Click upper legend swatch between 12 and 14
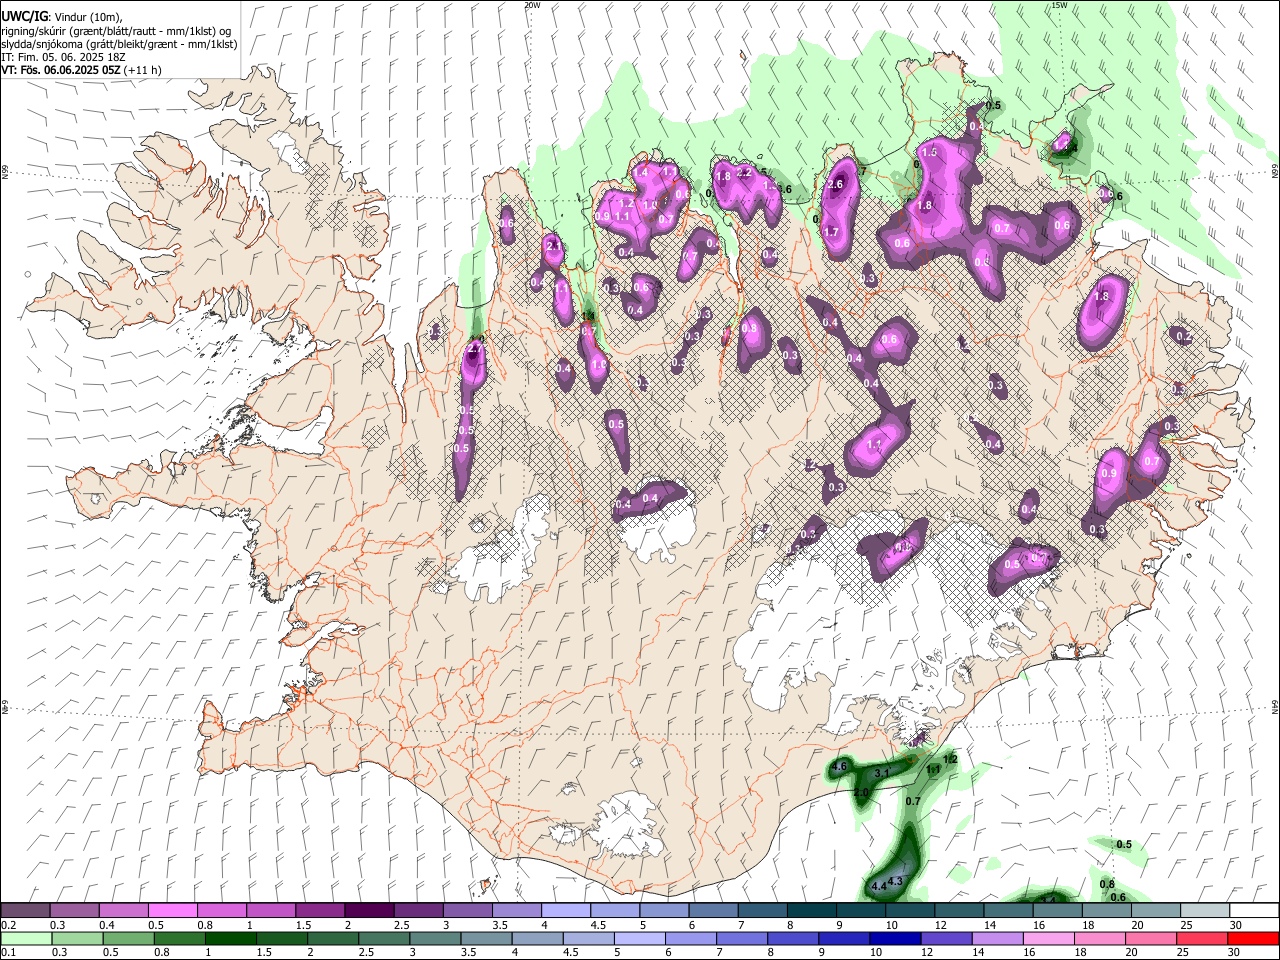The width and height of the screenshot is (1280, 960). click(x=960, y=910)
